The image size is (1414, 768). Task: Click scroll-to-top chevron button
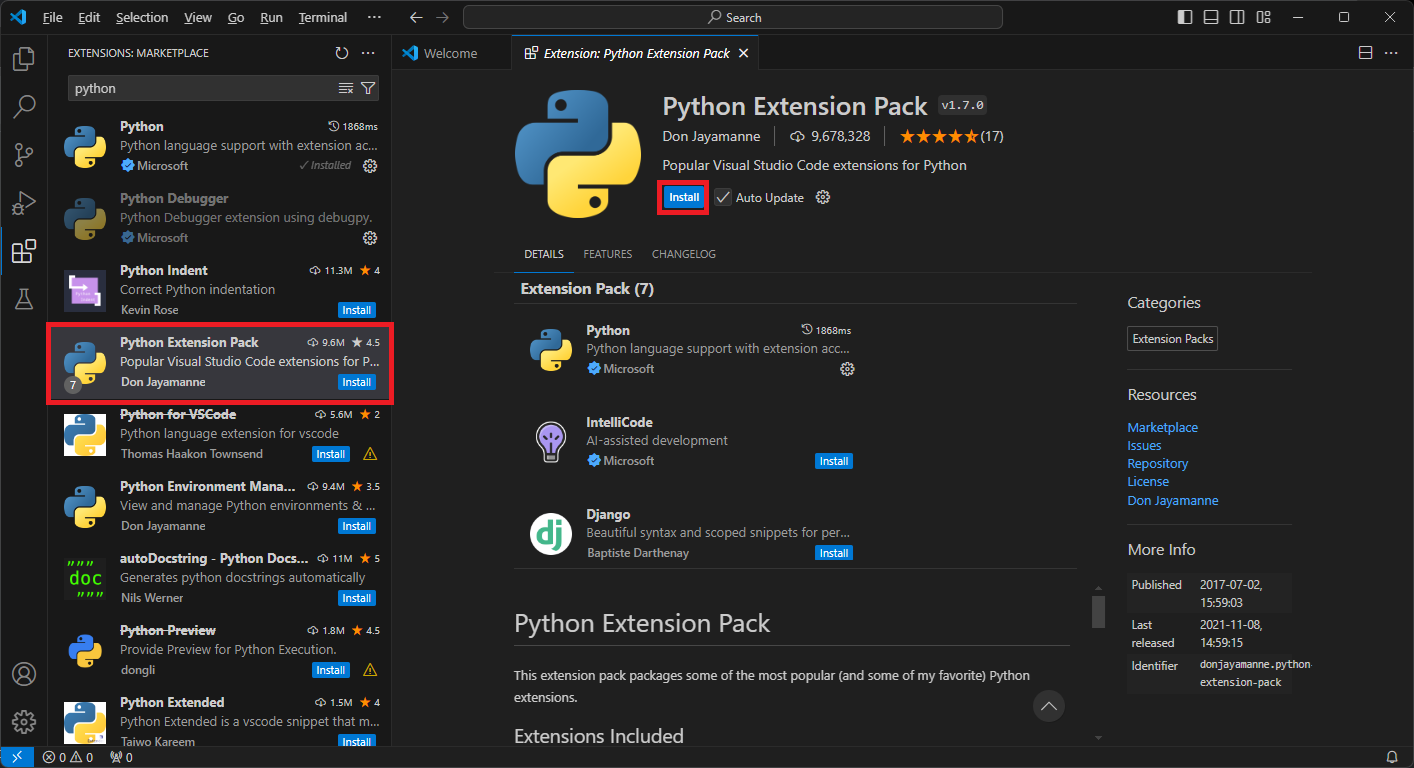tap(1048, 706)
